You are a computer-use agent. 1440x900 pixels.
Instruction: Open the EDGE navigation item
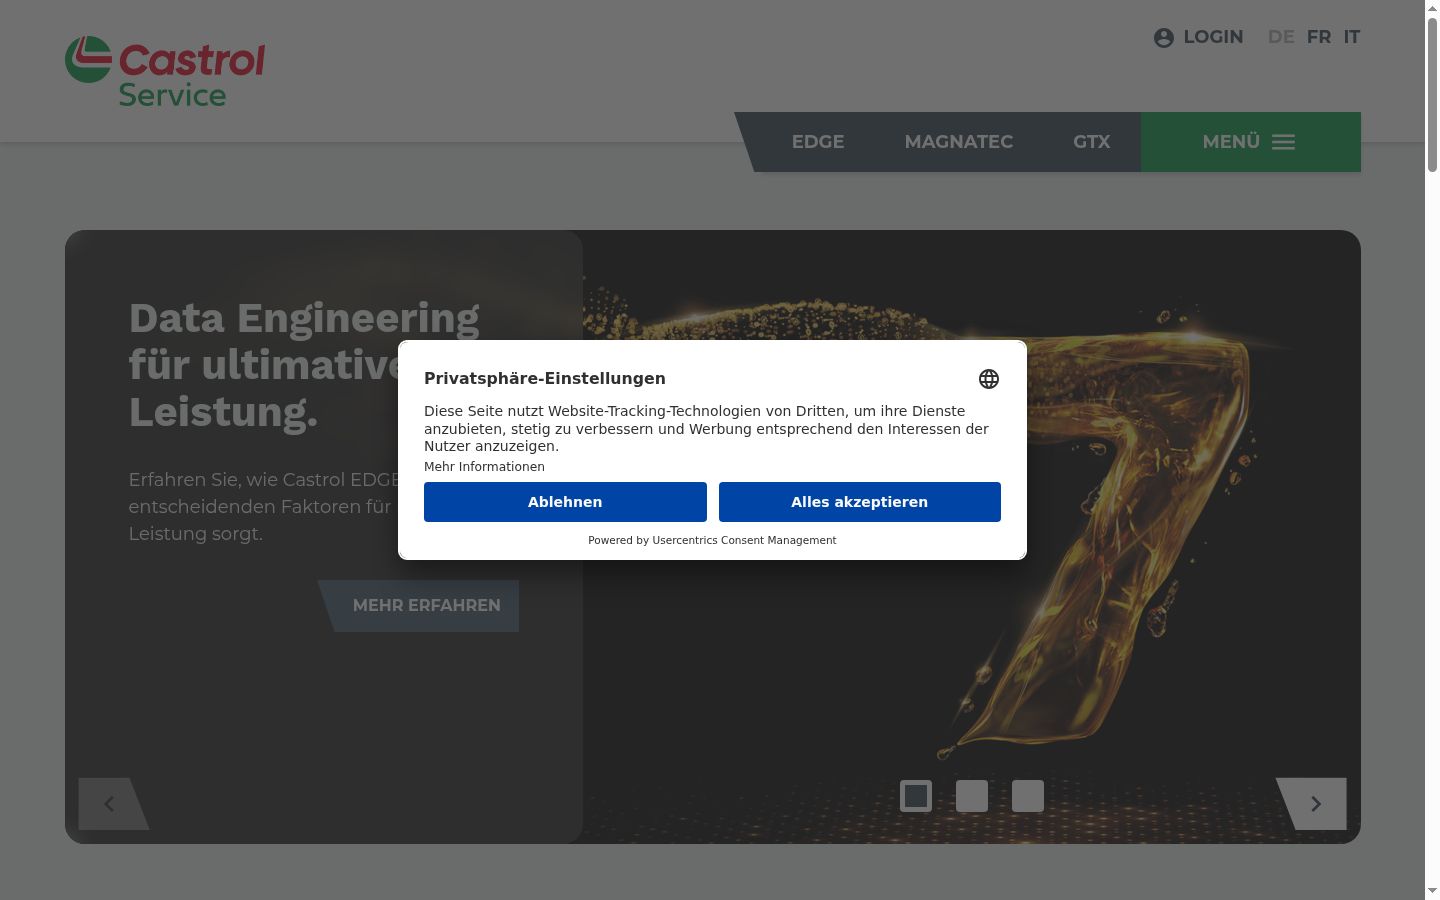(x=818, y=142)
